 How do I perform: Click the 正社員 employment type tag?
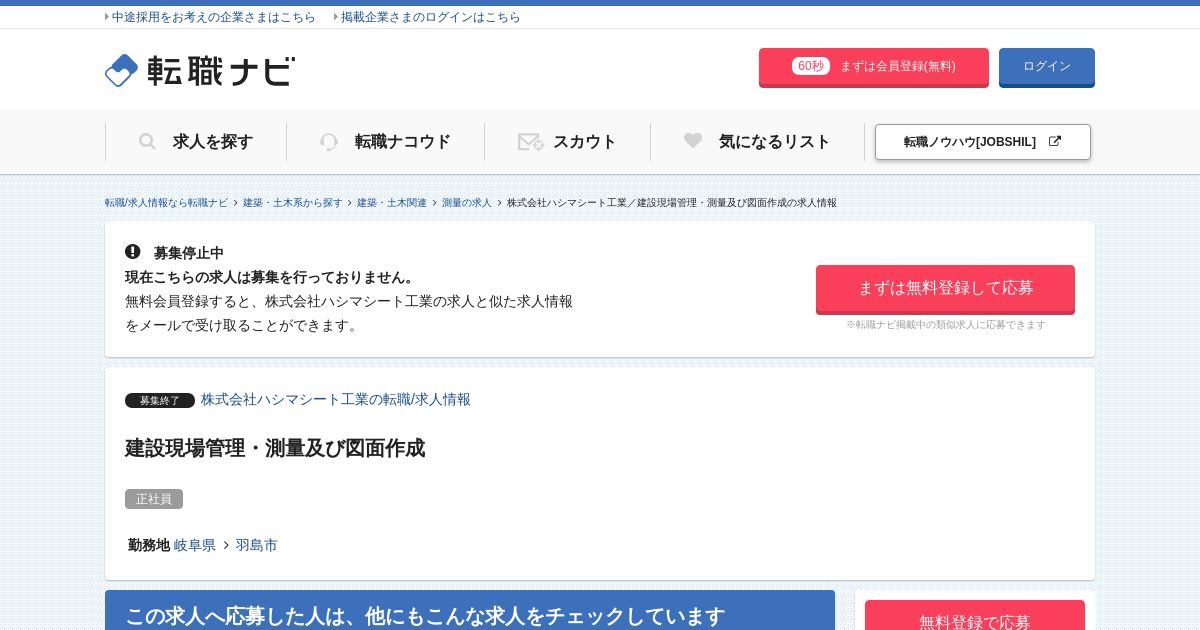(154, 499)
